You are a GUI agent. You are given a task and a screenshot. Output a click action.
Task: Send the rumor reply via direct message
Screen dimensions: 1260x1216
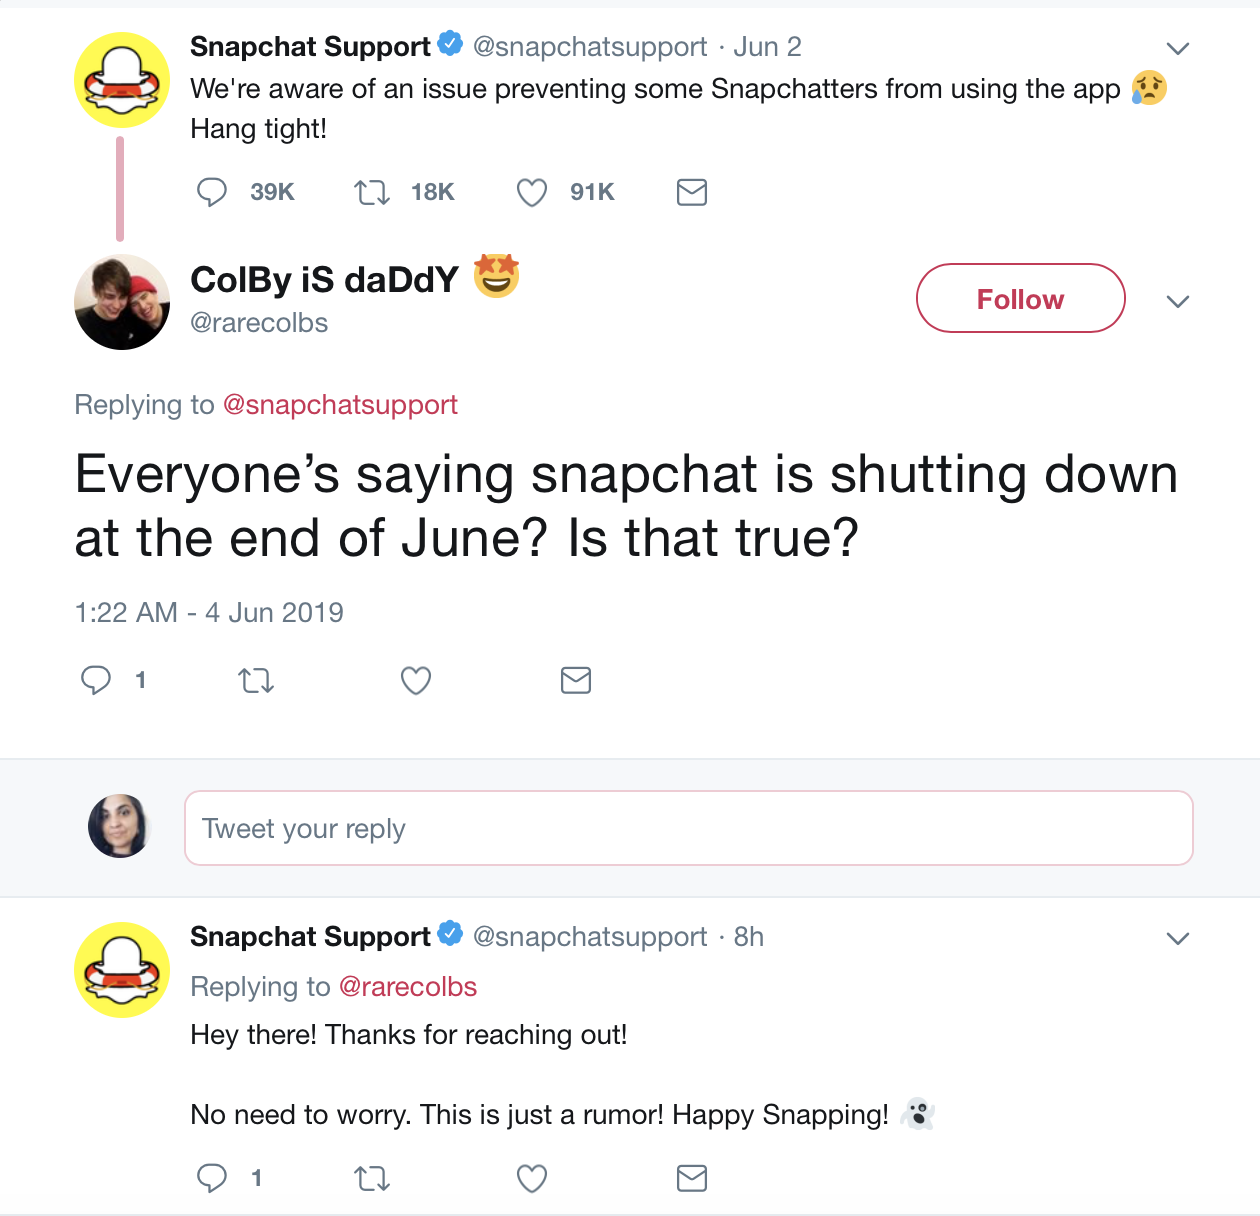click(692, 1178)
